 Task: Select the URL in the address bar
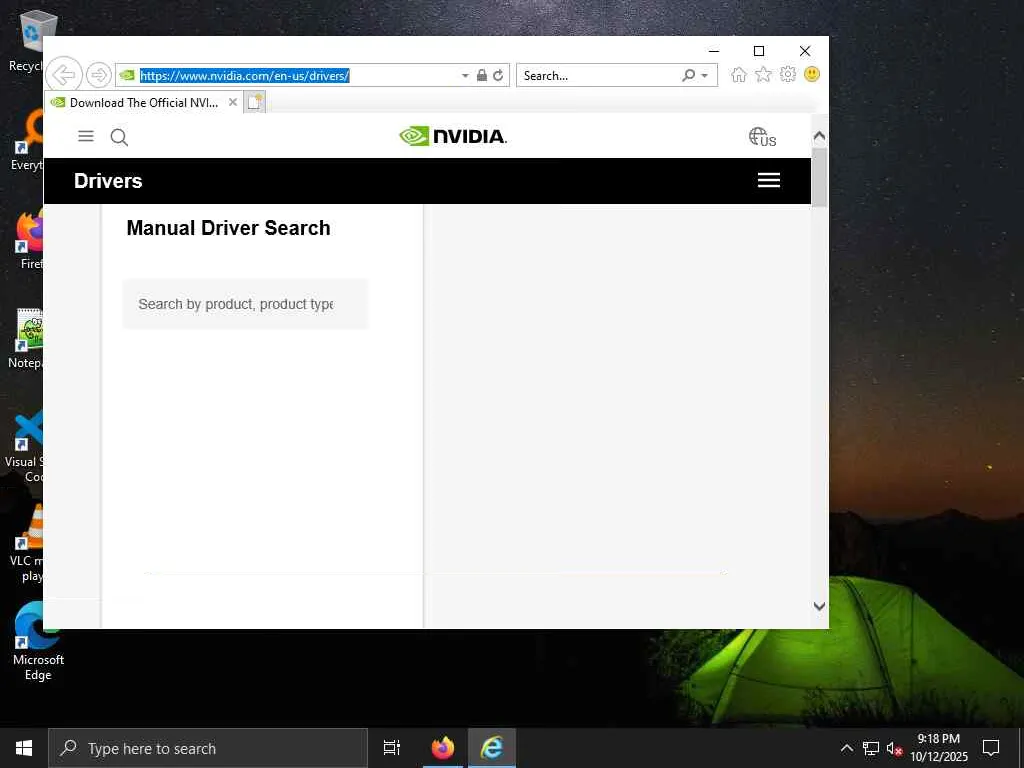pos(245,76)
